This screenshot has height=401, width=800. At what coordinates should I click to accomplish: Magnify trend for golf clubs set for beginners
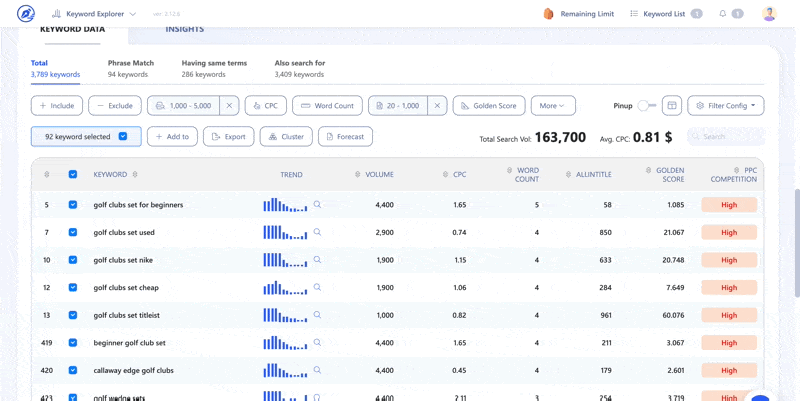click(317, 204)
